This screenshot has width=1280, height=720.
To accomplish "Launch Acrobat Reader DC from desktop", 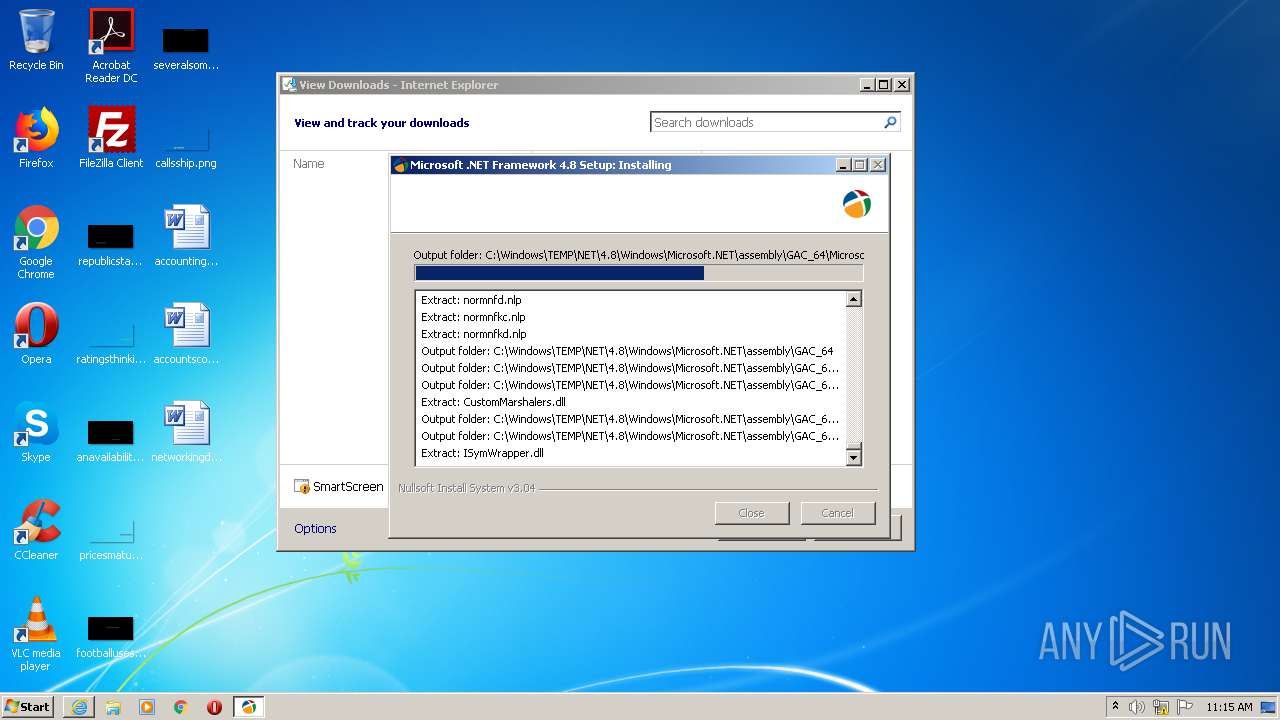I will 111,45.
